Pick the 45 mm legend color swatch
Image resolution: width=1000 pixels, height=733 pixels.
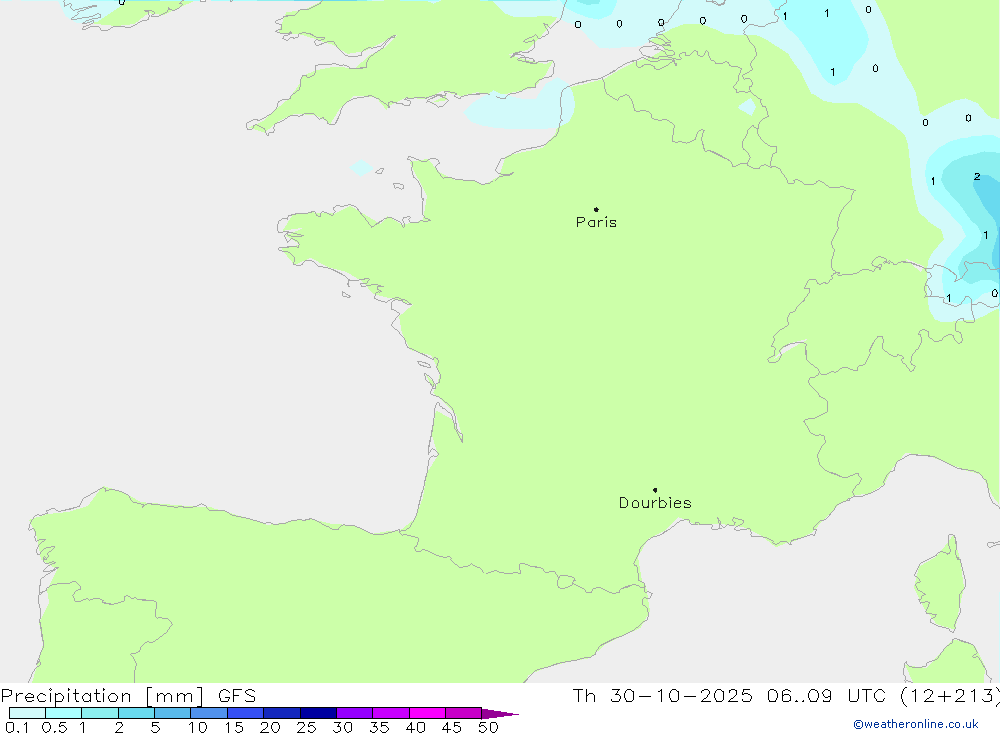pyautogui.click(x=463, y=713)
